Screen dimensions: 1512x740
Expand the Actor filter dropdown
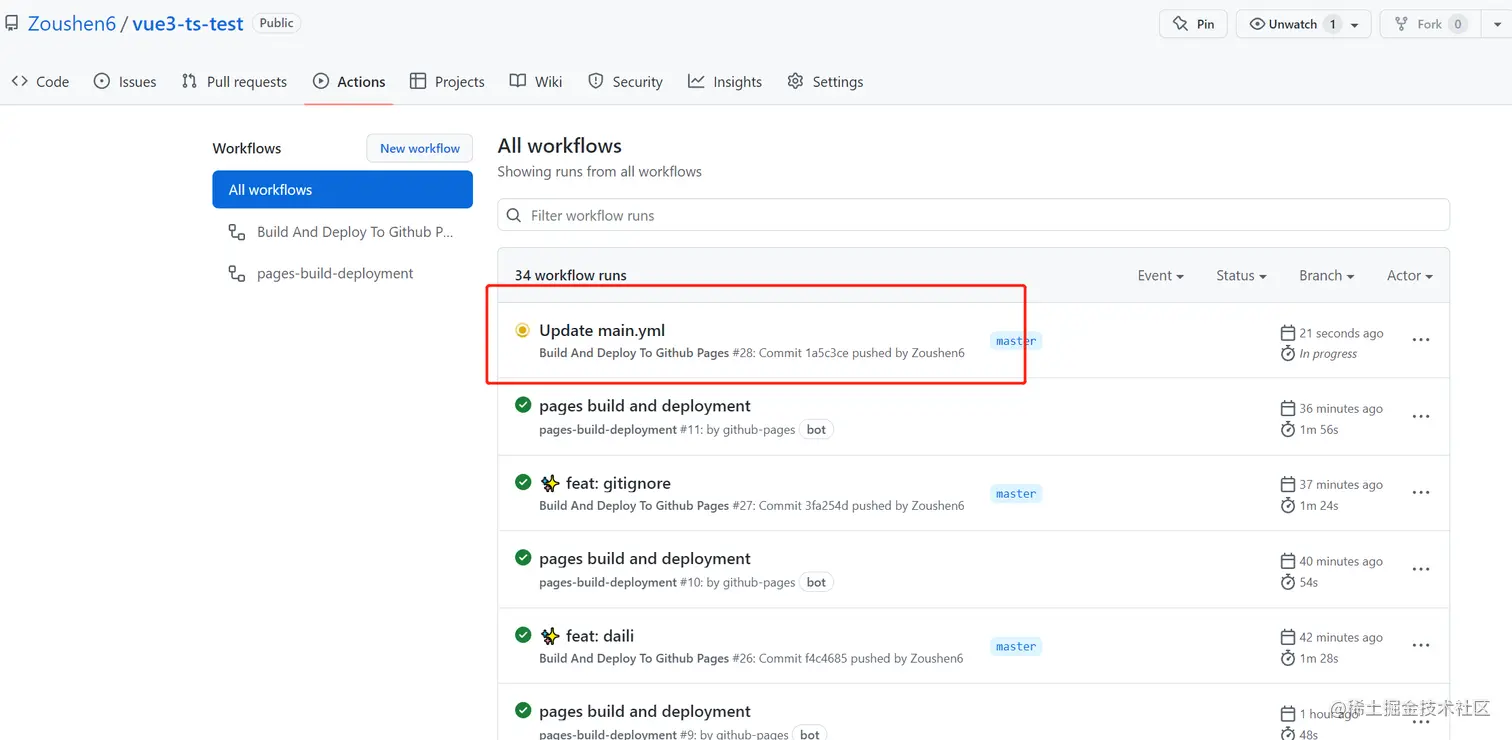click(1409, 275)
